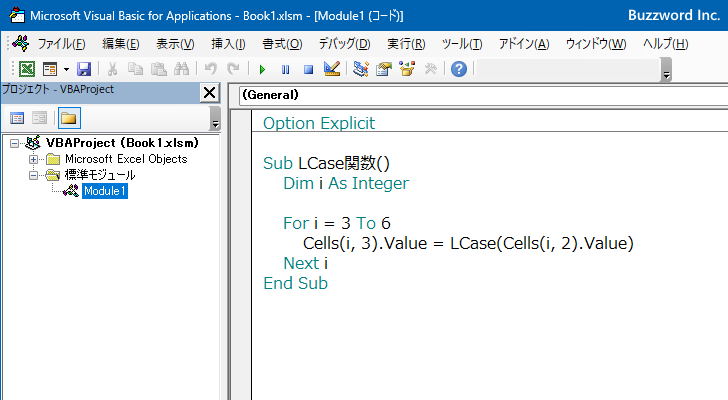Open the Object Browser toolbar icon

pos(407,69)
